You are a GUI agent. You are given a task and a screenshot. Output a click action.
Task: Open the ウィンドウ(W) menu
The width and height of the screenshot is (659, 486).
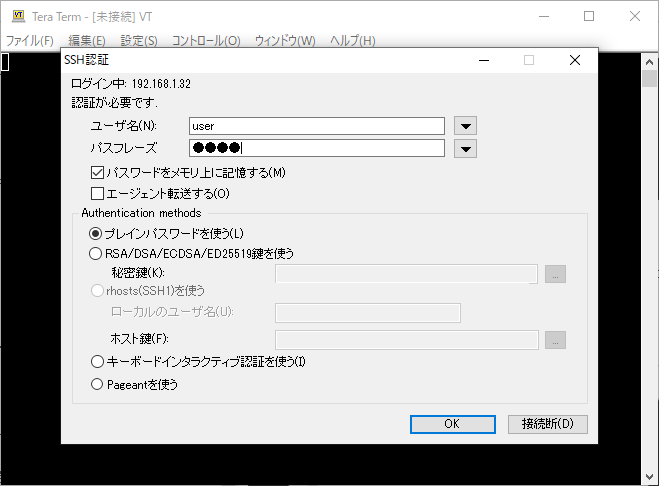point(285,41)
